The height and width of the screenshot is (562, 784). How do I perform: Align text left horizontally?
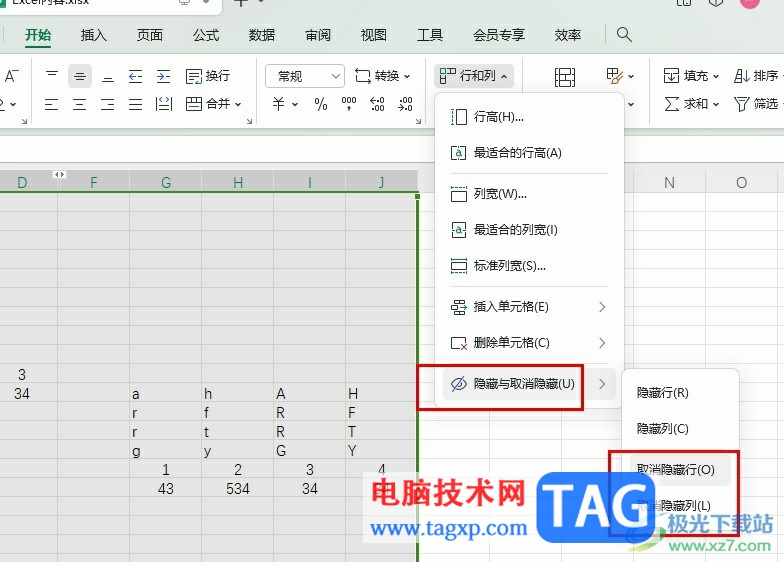pos(52,104)
